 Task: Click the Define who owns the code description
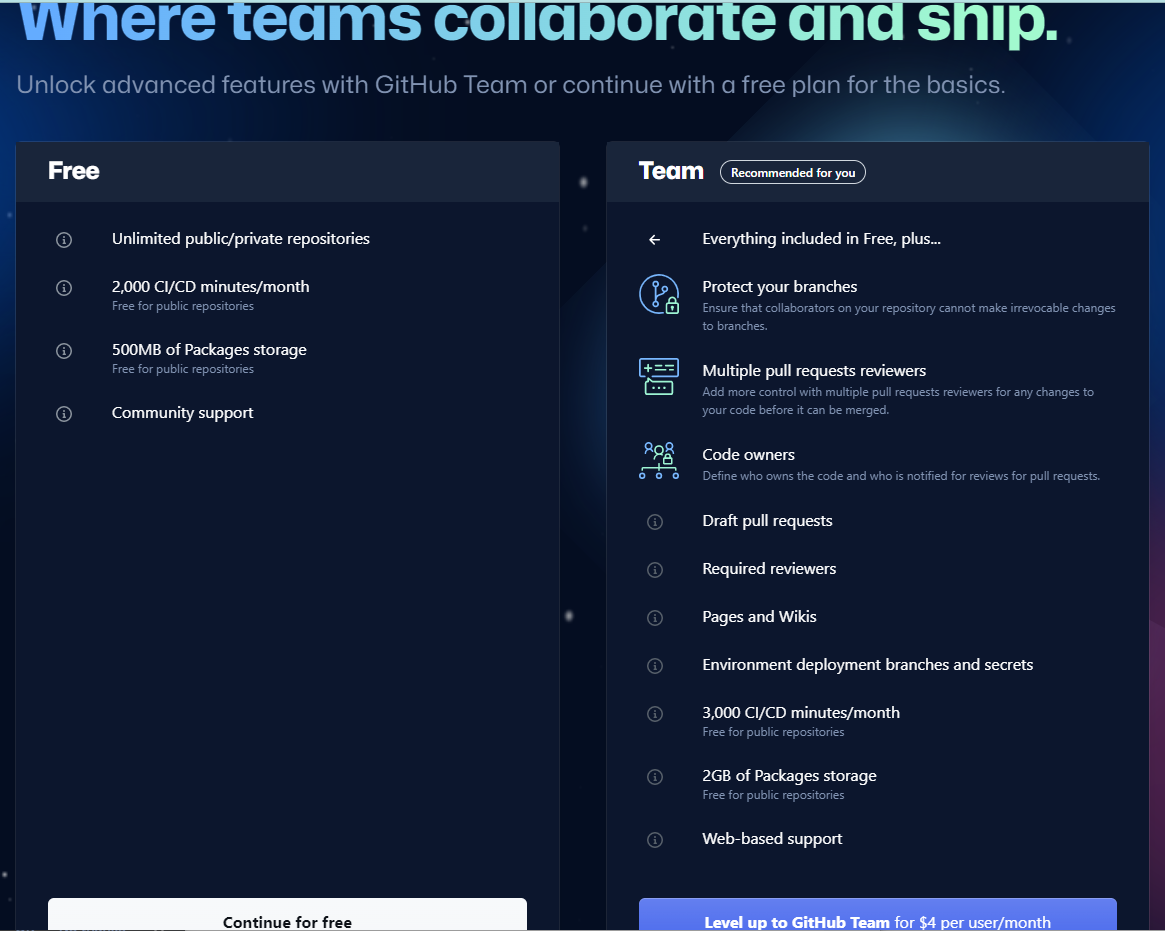900,476
